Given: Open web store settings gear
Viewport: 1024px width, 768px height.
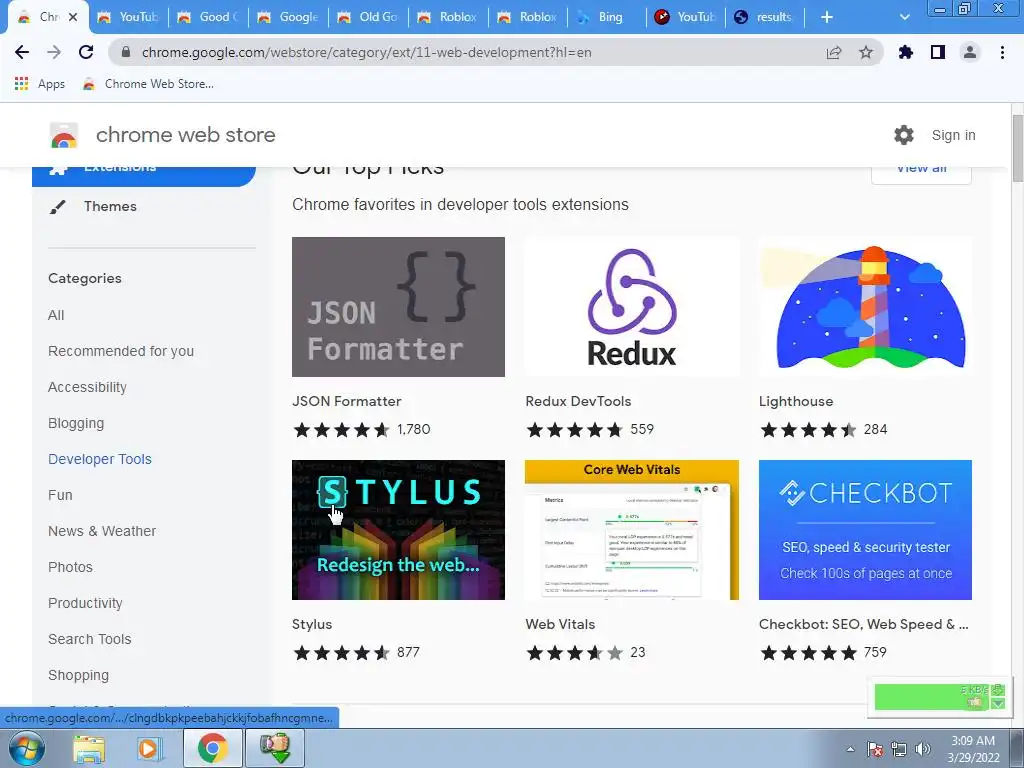Looking at the screenshot, I should [904, 135].
